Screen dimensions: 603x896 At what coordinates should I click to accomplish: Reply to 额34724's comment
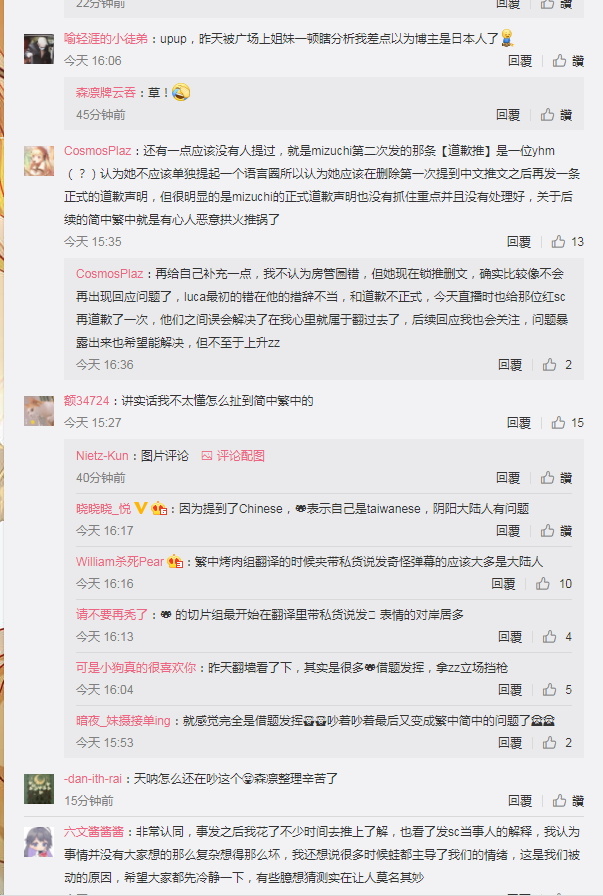pos(519,422)
